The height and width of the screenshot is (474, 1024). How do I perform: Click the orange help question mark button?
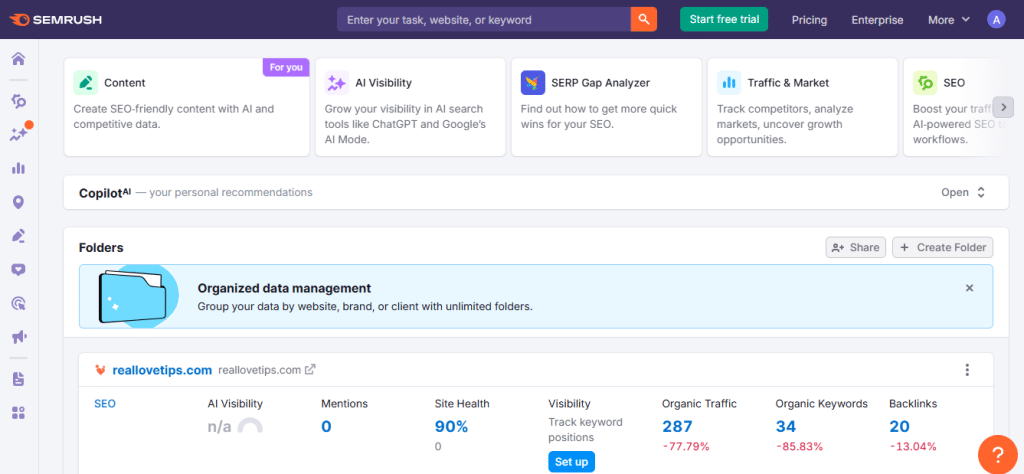click(x=997, y=454)
